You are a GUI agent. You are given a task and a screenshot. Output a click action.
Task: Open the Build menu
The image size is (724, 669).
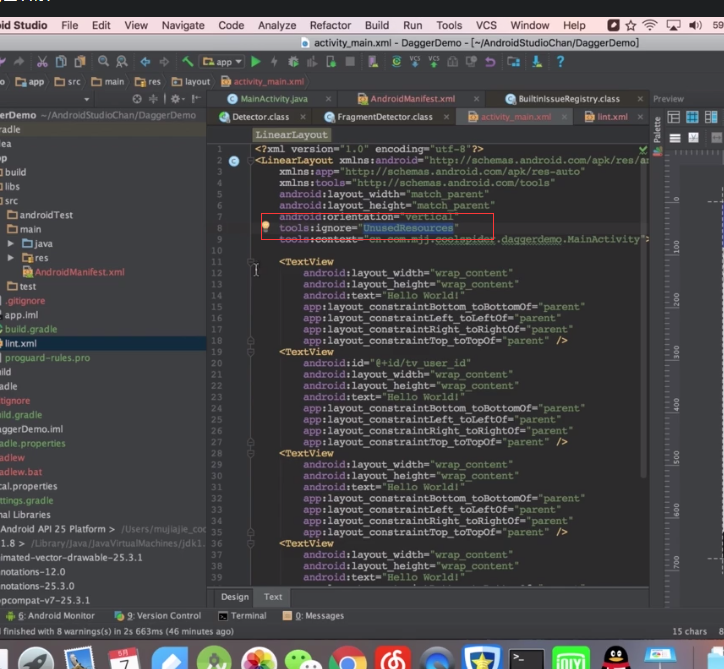point(377,25)
